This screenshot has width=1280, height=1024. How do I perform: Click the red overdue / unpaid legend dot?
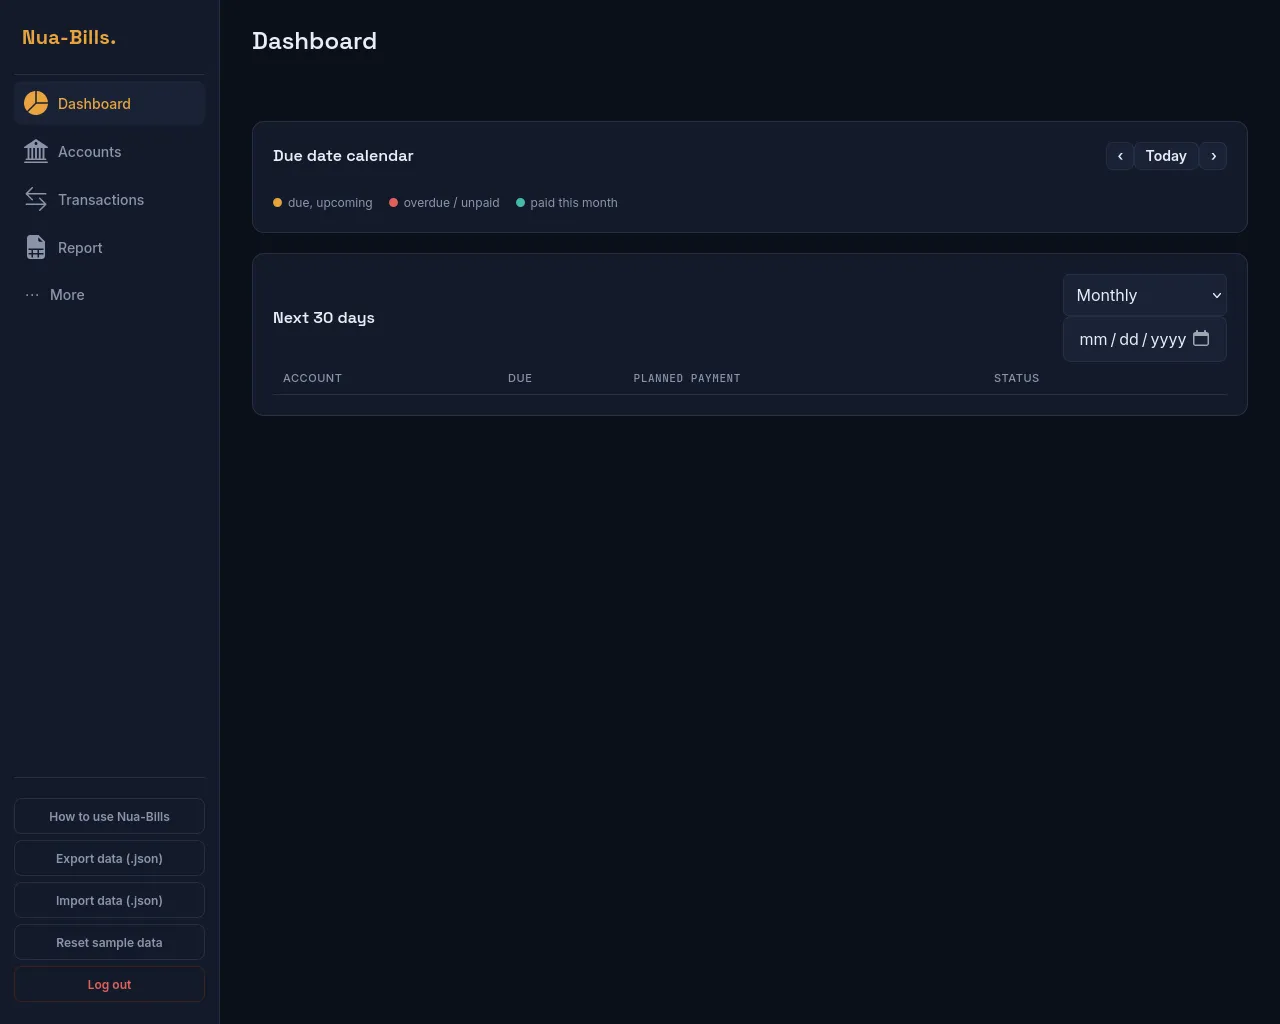click(x=393, y=203)
